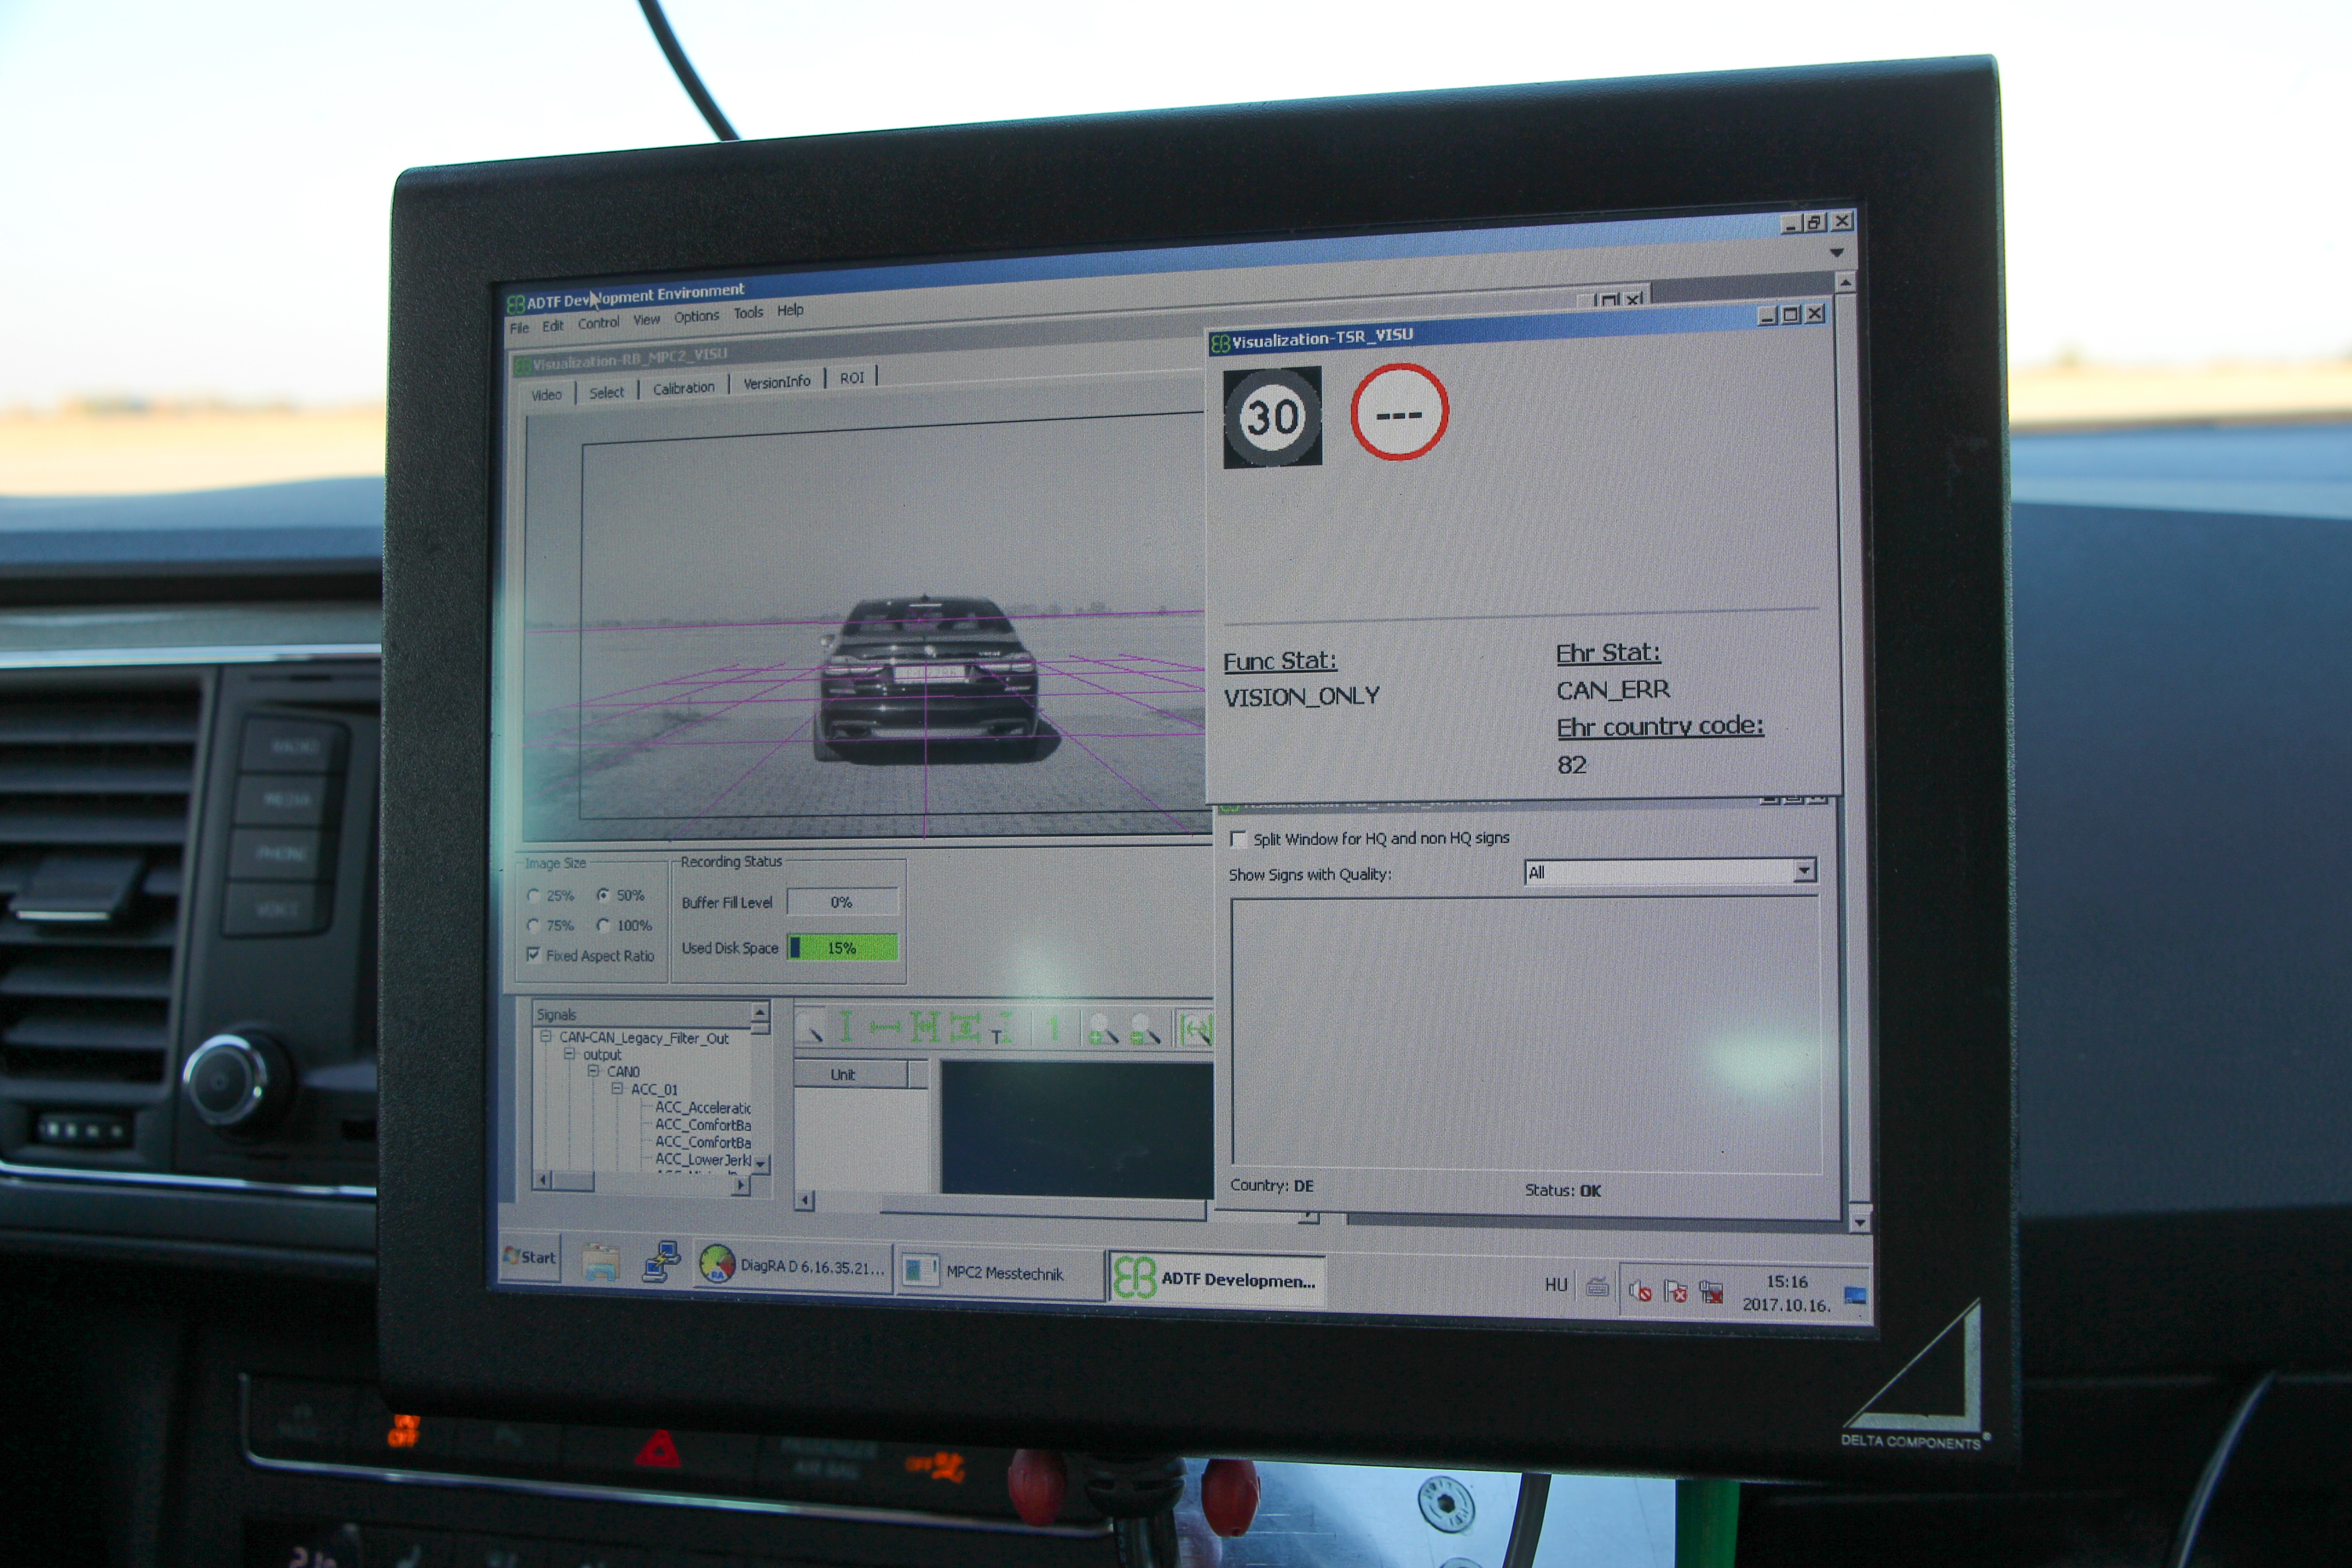The width and height of the screenshot is (2352, 1568).
Task: Select the 25% image size option
Action: point(534,895)
